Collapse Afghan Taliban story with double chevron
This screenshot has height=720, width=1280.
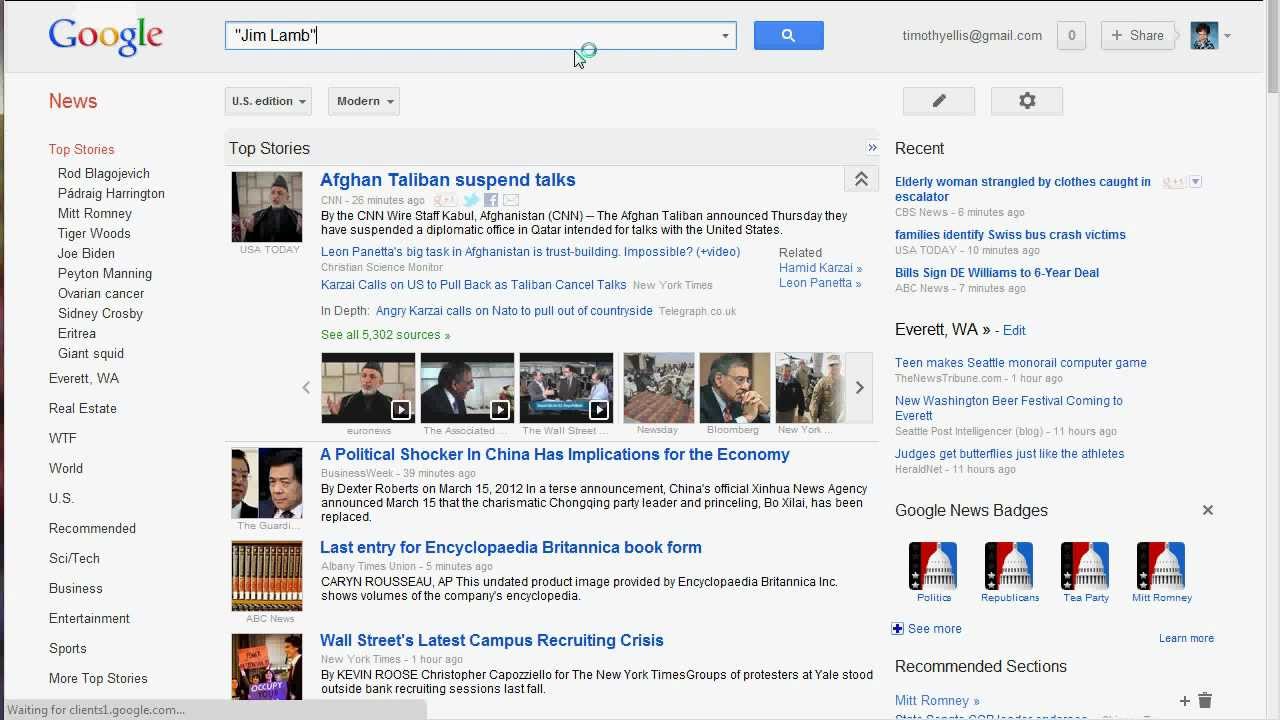861,180
